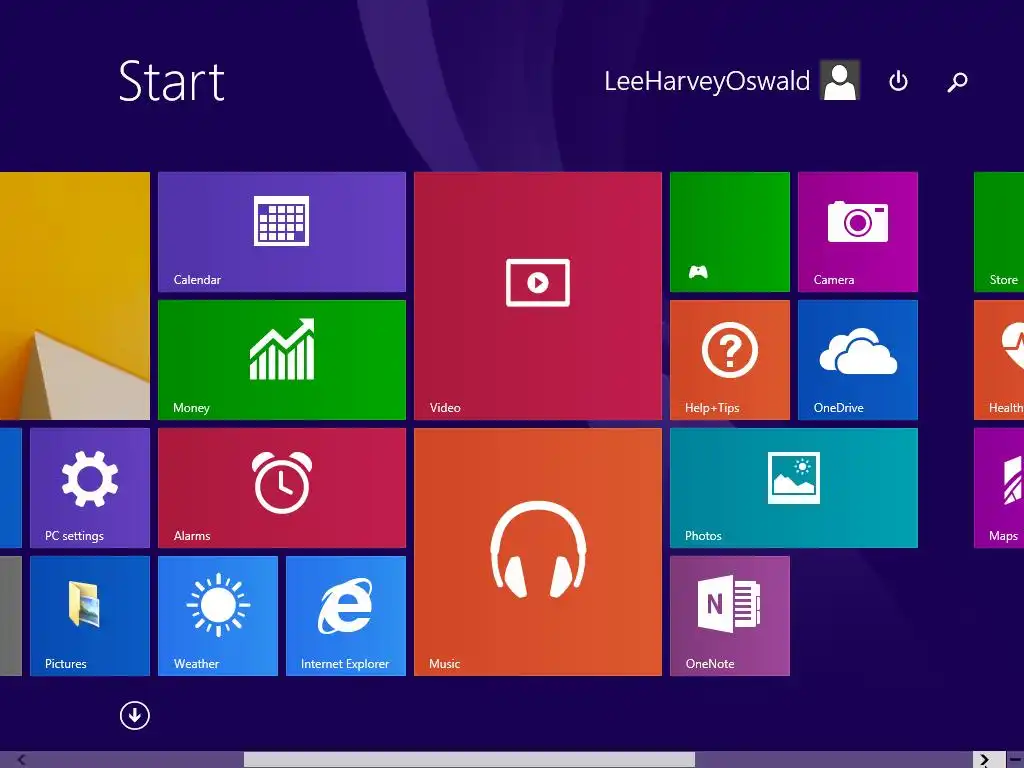Open the Store tile
The image size is (1024, 768).
pos(999,232)
